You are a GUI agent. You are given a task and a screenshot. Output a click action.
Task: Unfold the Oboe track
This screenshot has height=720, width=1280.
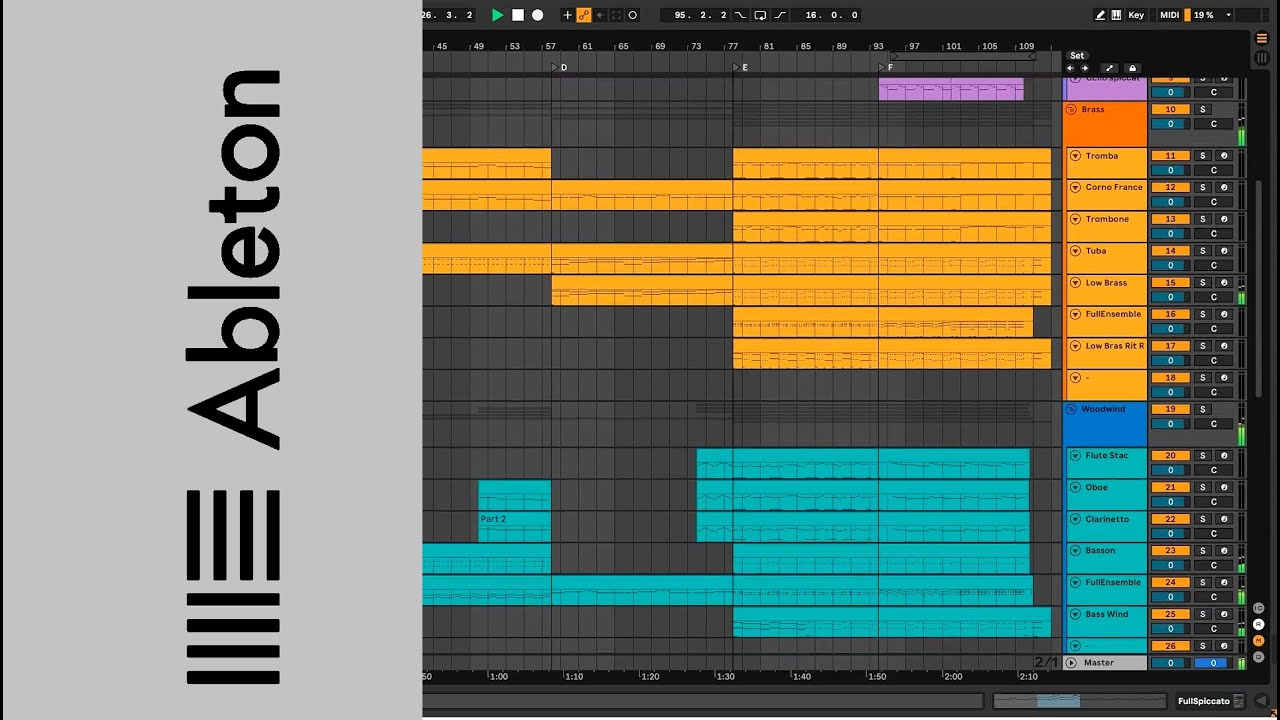[1075, 487]
